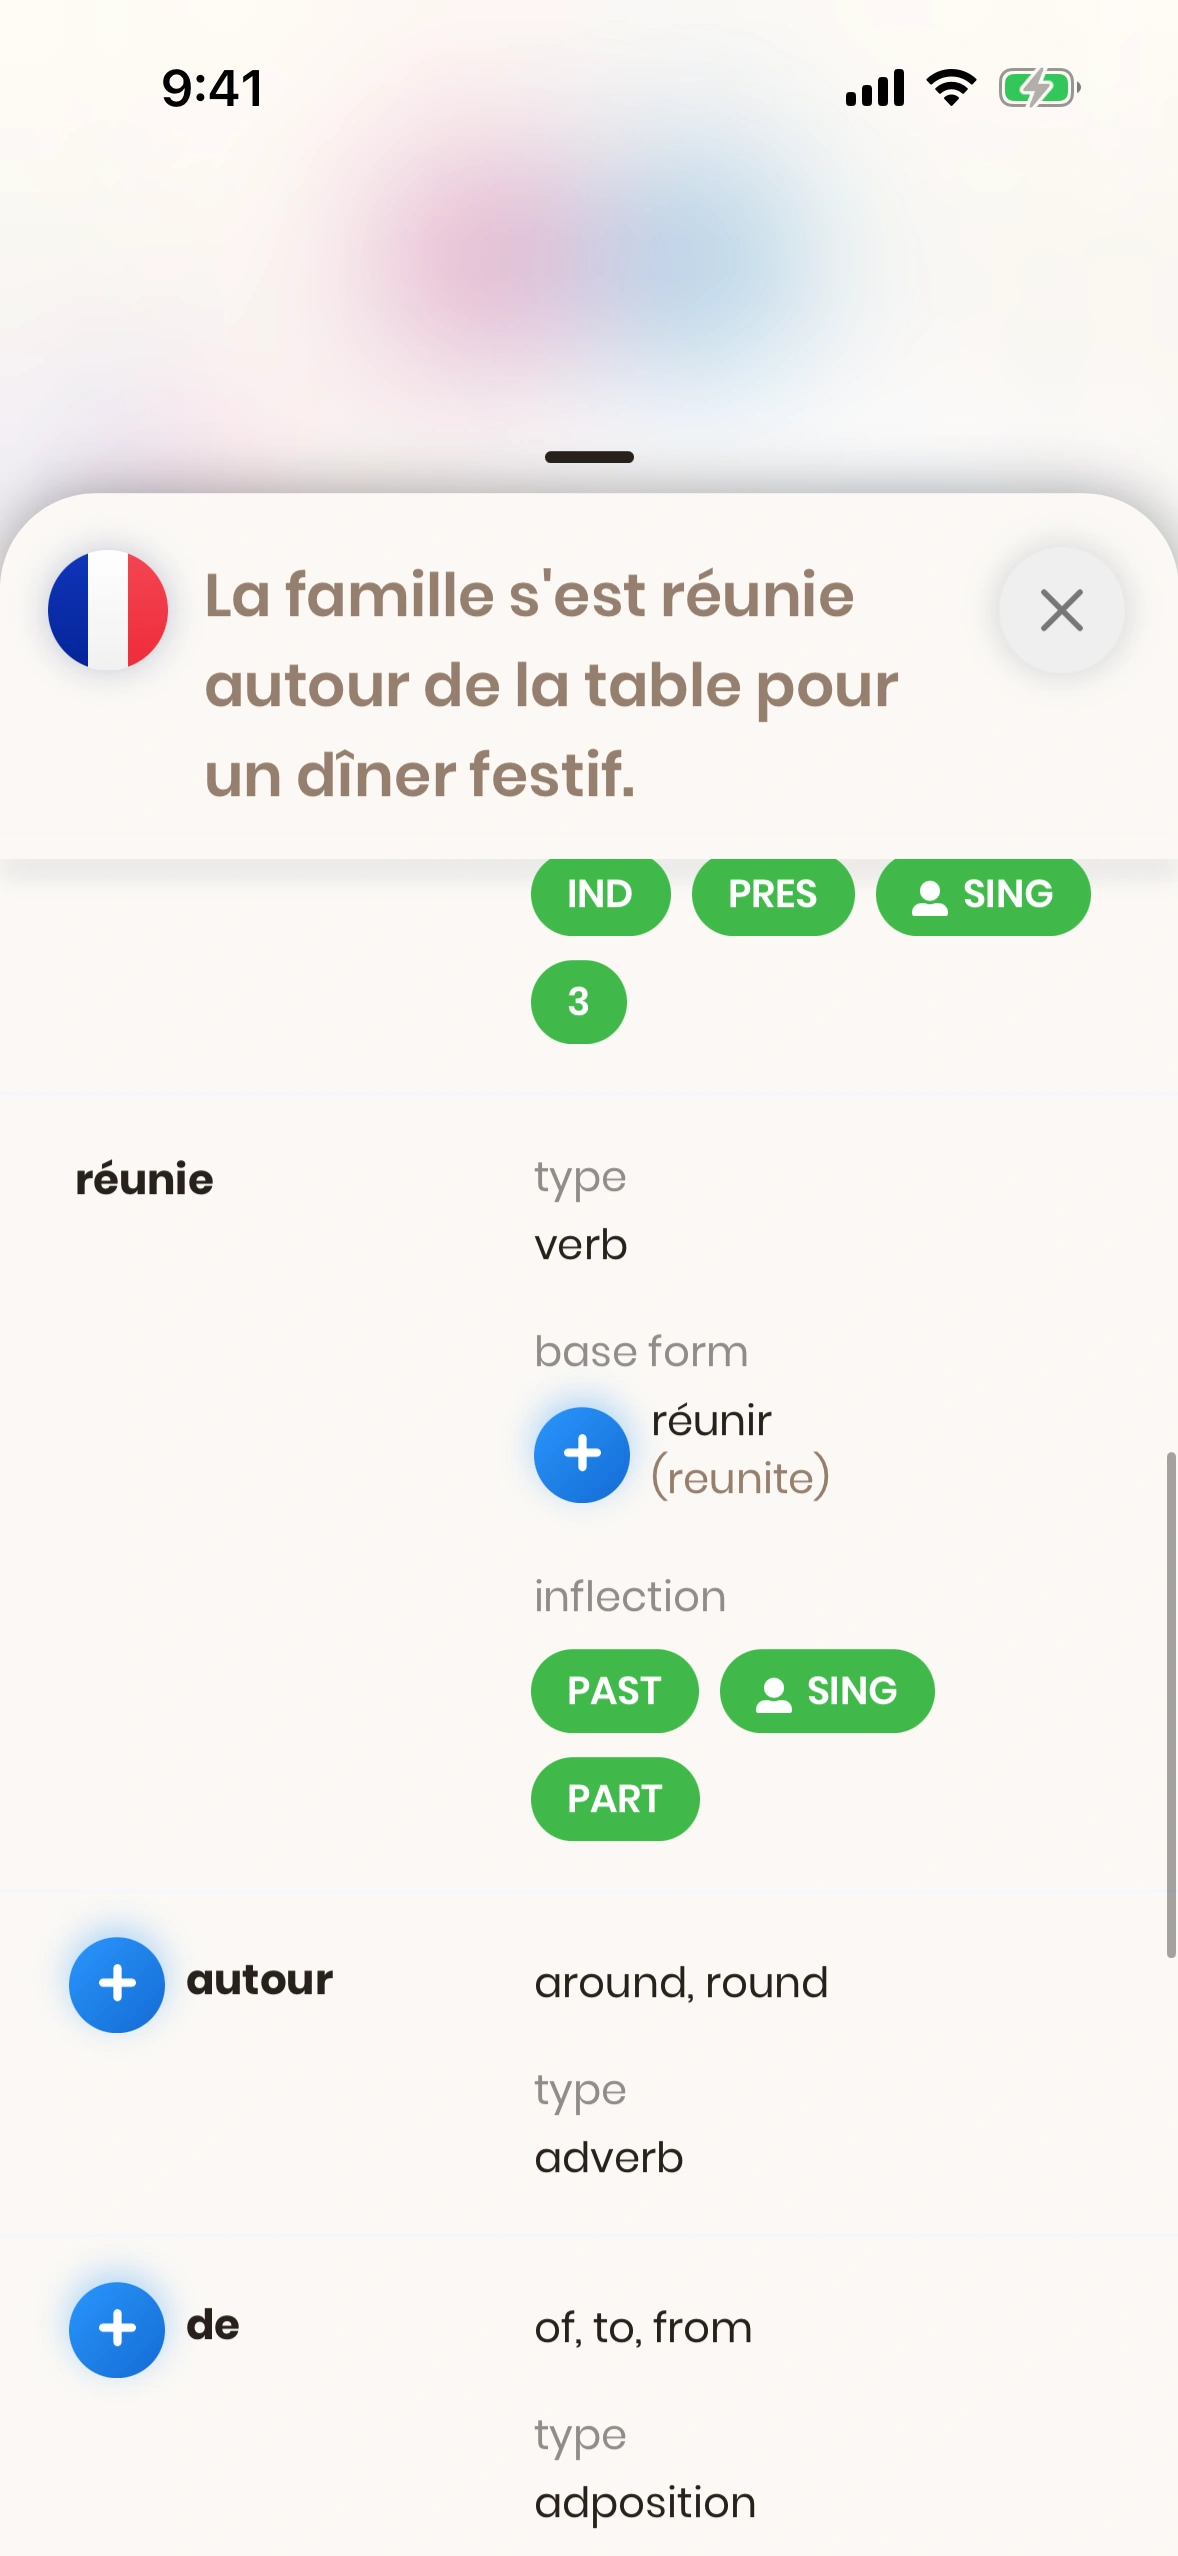Add base form réunir with plus icon
1178x2556 pixels.
coord(582,1454)
